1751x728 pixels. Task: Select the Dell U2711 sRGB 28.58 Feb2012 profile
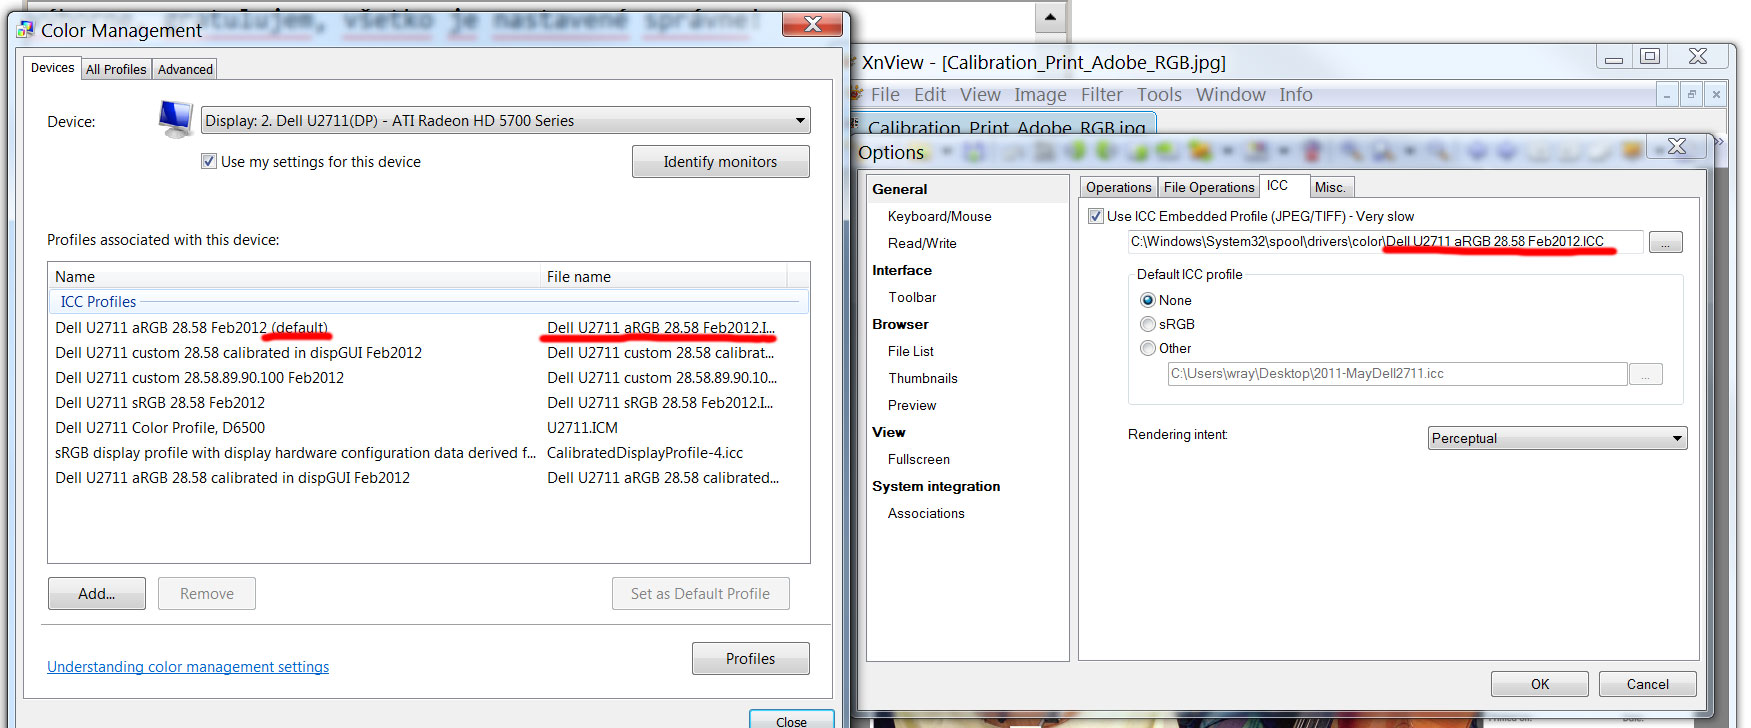(x=160, y=403)
